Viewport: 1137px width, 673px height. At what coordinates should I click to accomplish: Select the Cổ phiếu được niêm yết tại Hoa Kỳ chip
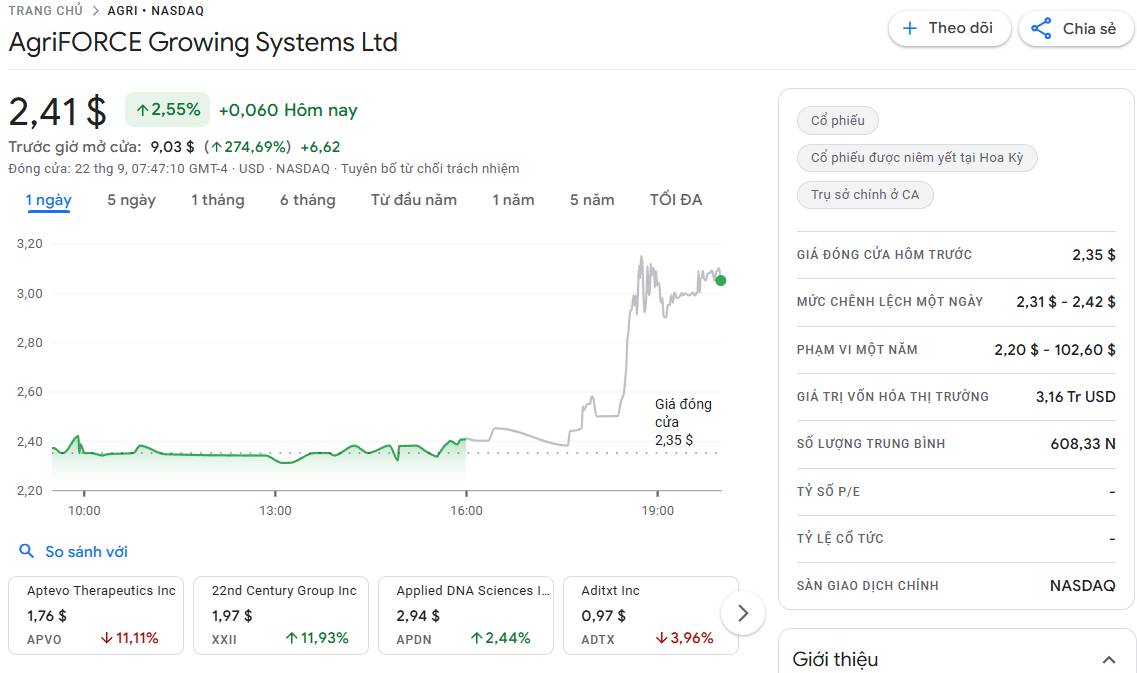[917, 157]
